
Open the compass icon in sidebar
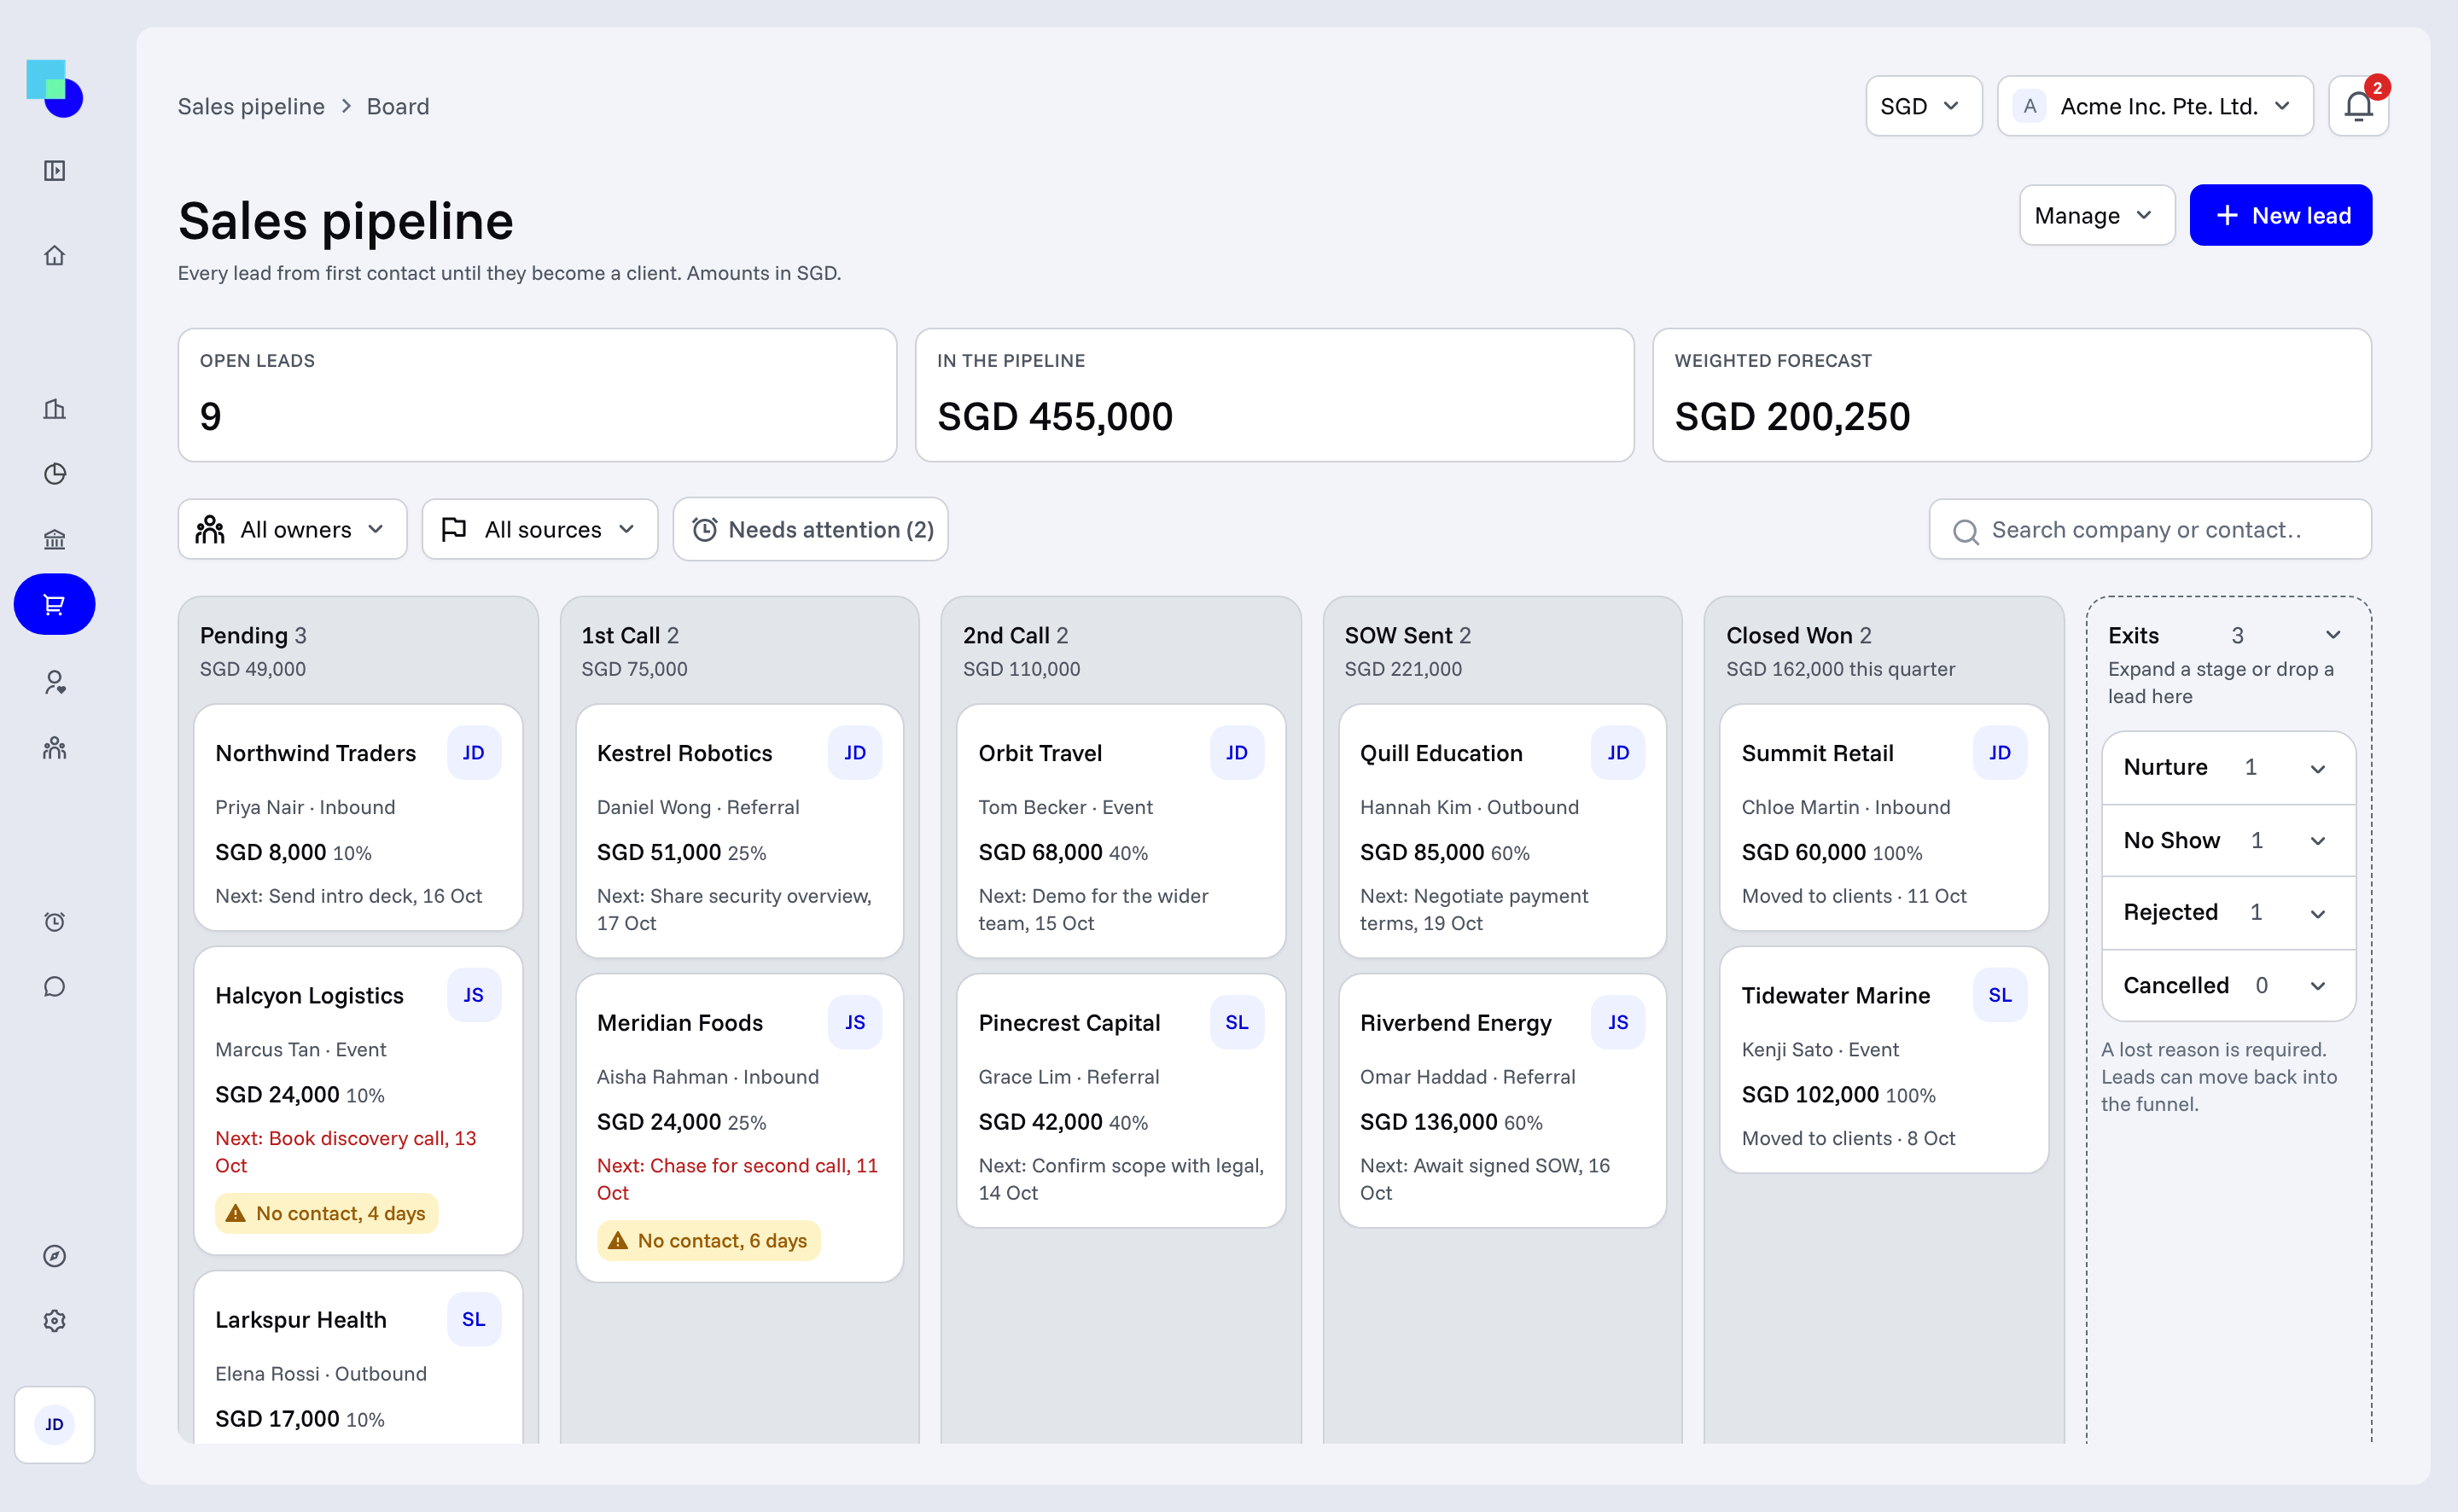coord(54,1255)
